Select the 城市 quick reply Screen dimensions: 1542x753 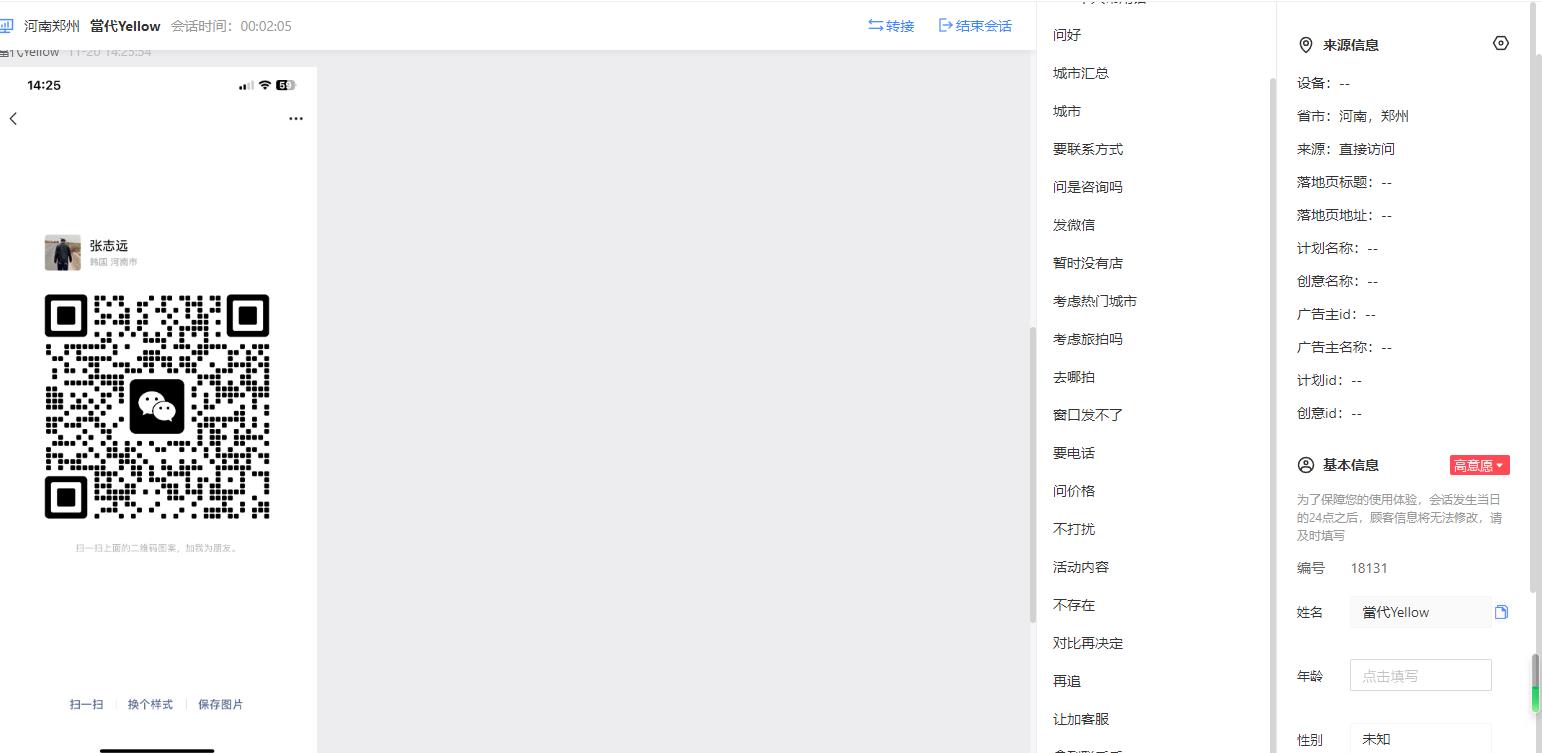pyautogui.click(x=1067, y=111)
